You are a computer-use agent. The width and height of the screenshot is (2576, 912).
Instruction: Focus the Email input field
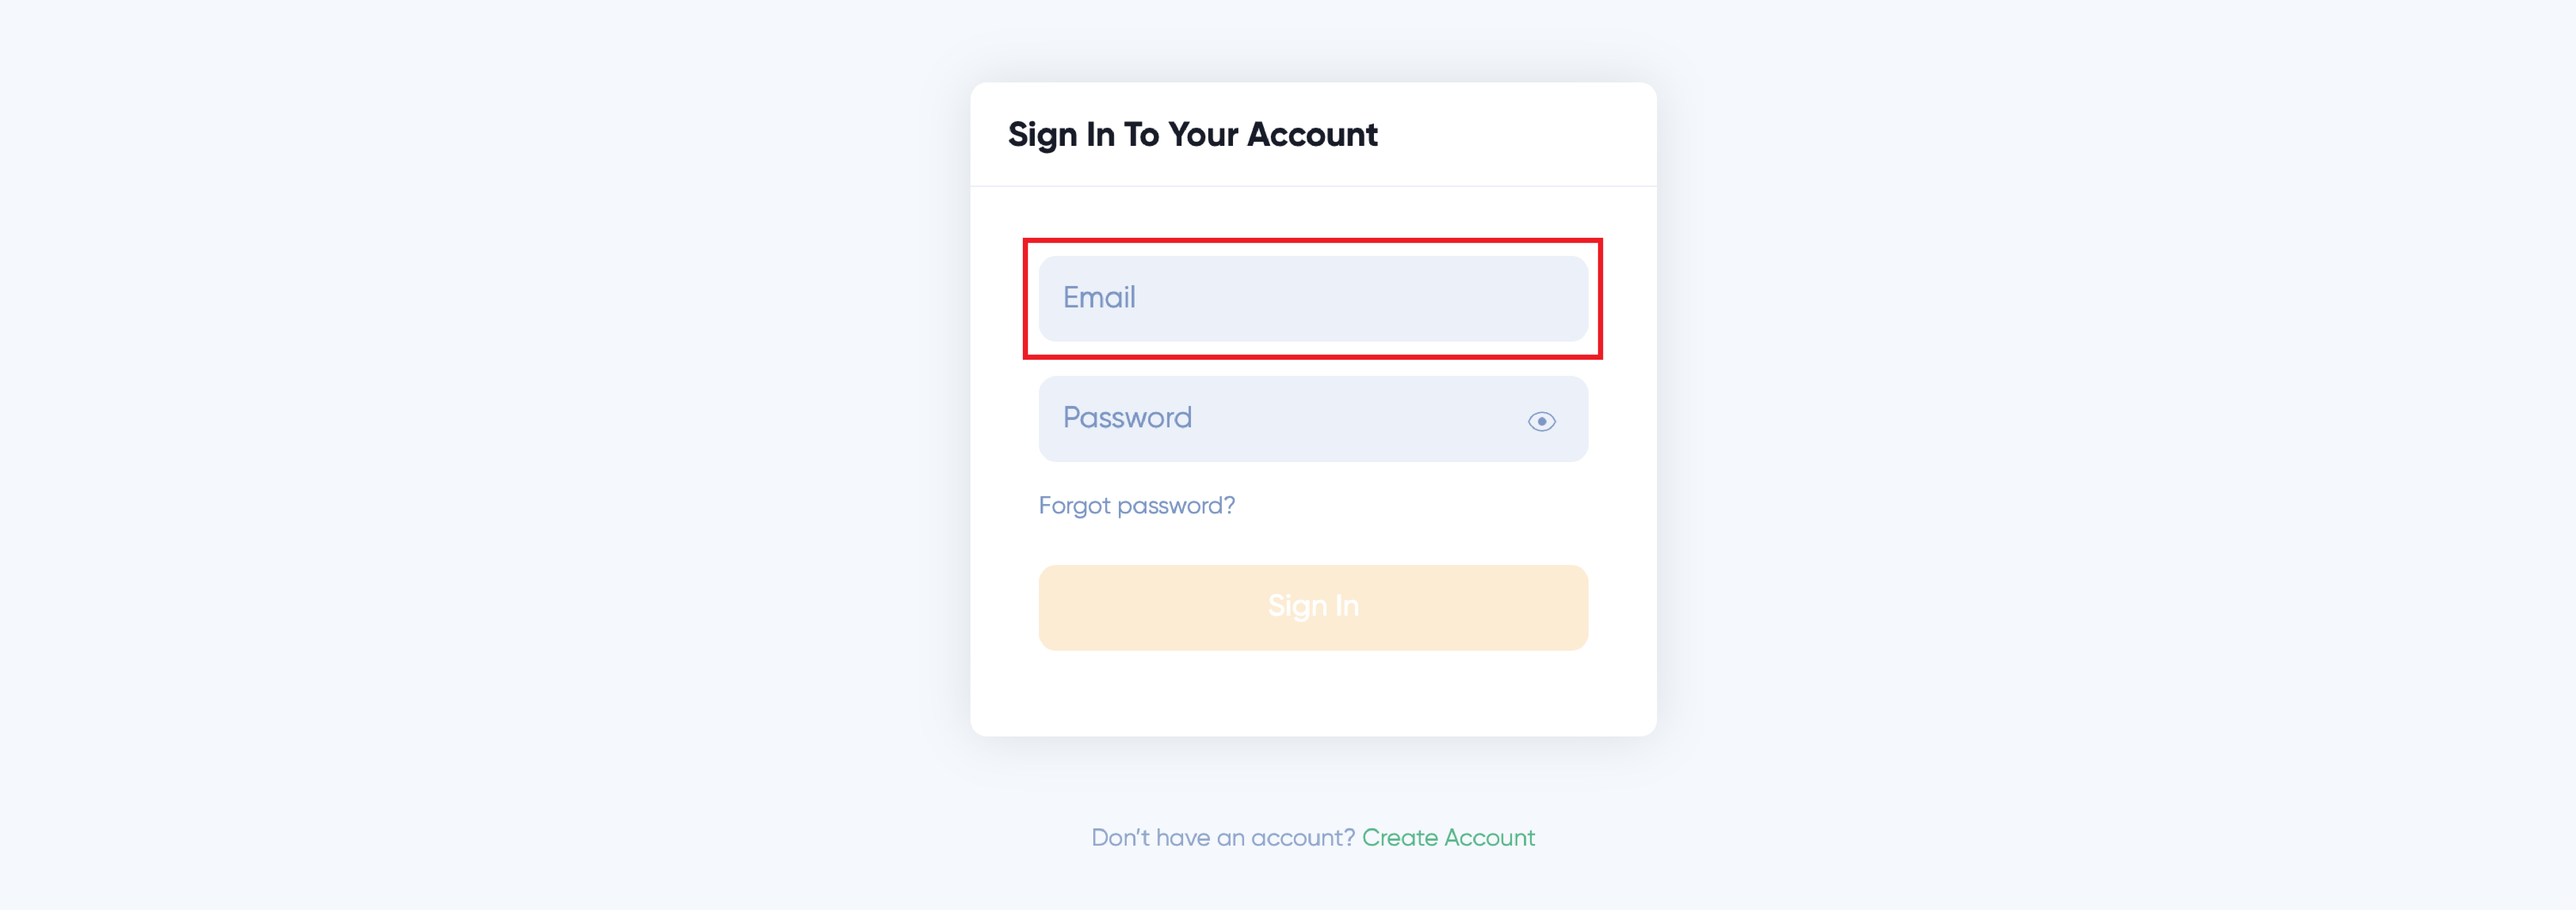coord(1312,298)
